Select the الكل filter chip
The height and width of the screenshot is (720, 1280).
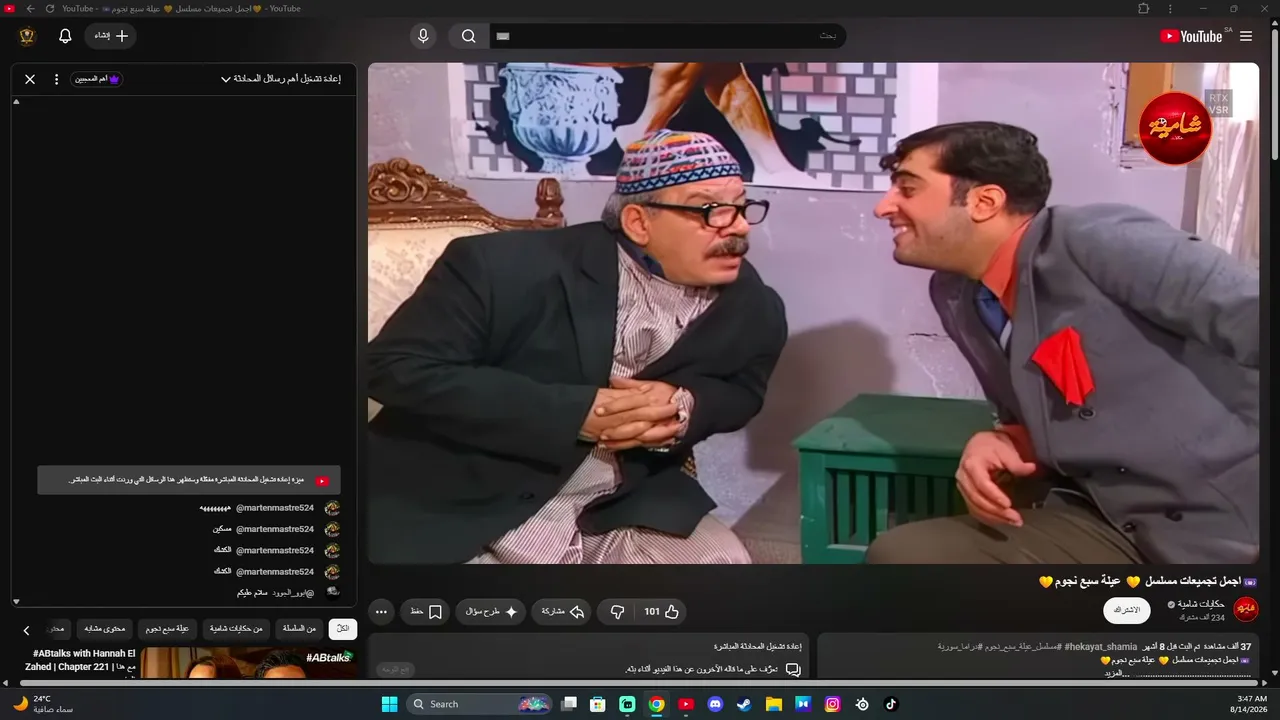point(343,629)
